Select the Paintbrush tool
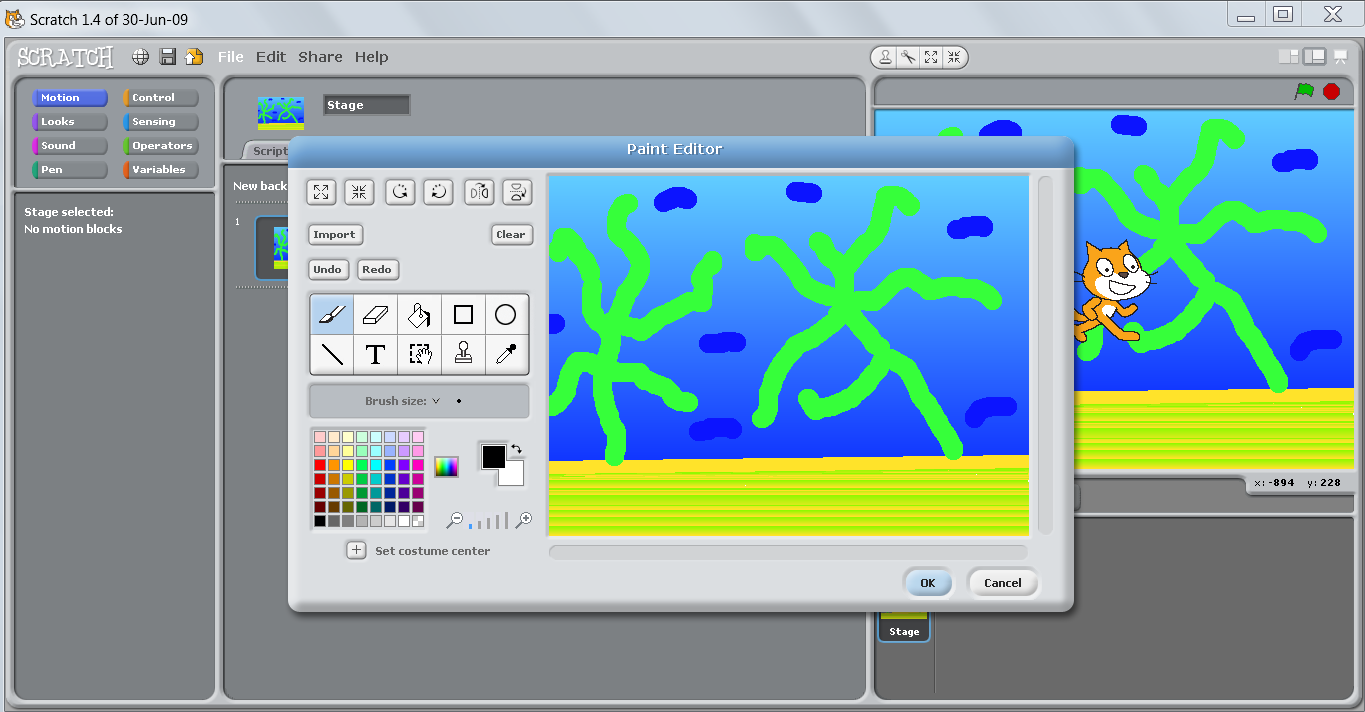The width and height of the screenshot is (1365, 712). (x=331, y=314)
